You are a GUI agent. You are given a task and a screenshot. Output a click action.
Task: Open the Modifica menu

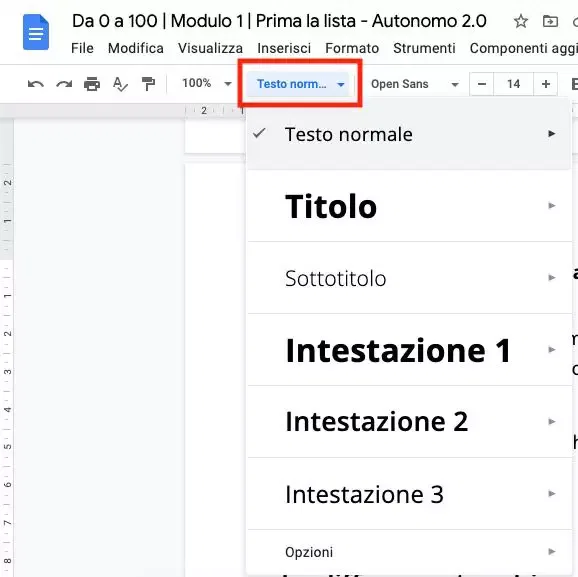click(136, 48)
